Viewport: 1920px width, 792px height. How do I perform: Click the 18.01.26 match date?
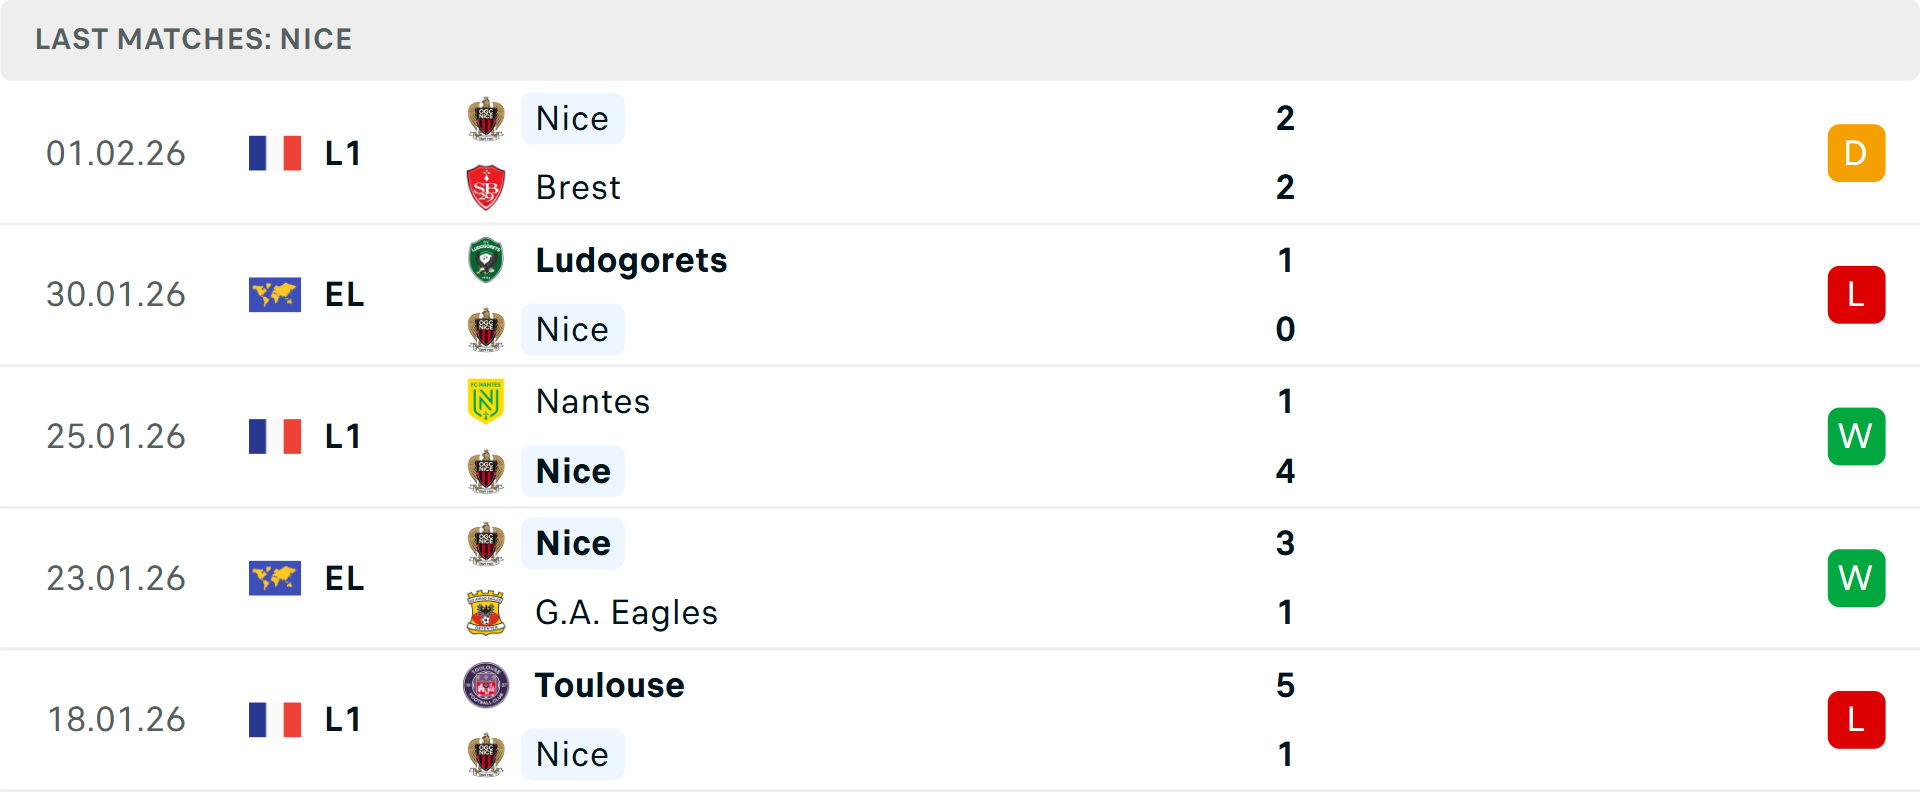(x=116, y=720)
